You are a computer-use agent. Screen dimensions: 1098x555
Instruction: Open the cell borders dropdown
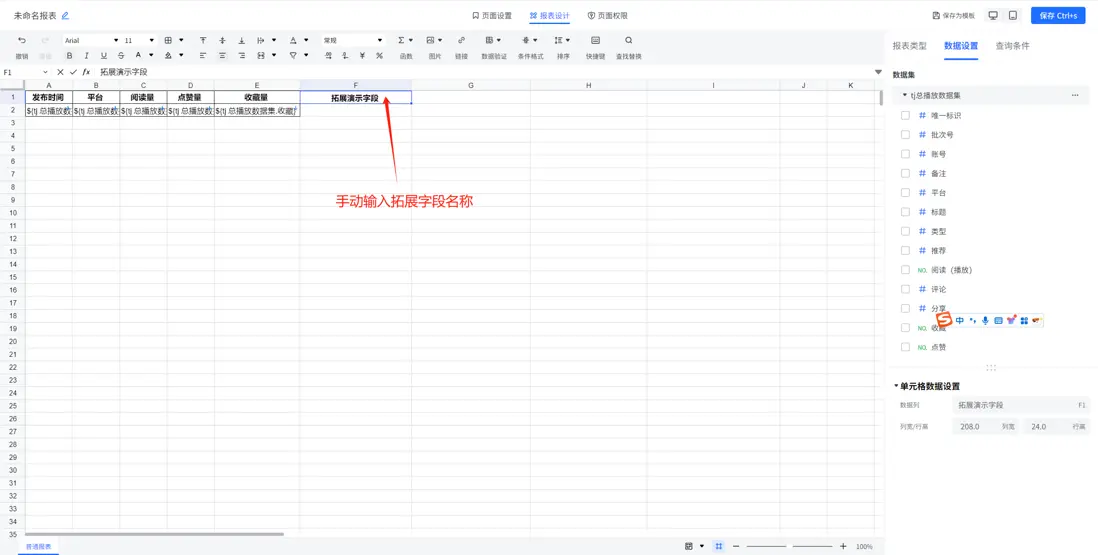tap(181, 41)
